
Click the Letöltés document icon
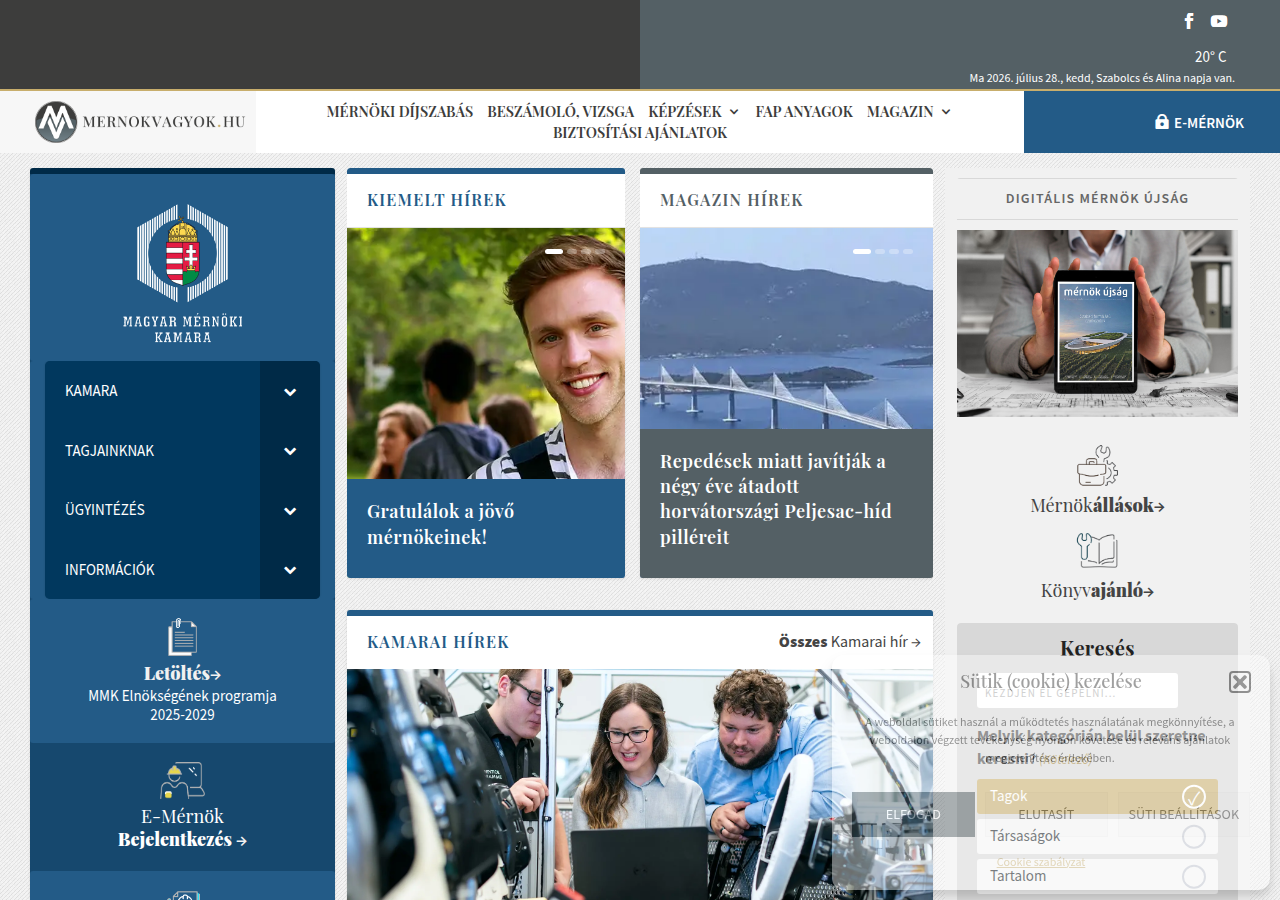[x=182, y=637]
